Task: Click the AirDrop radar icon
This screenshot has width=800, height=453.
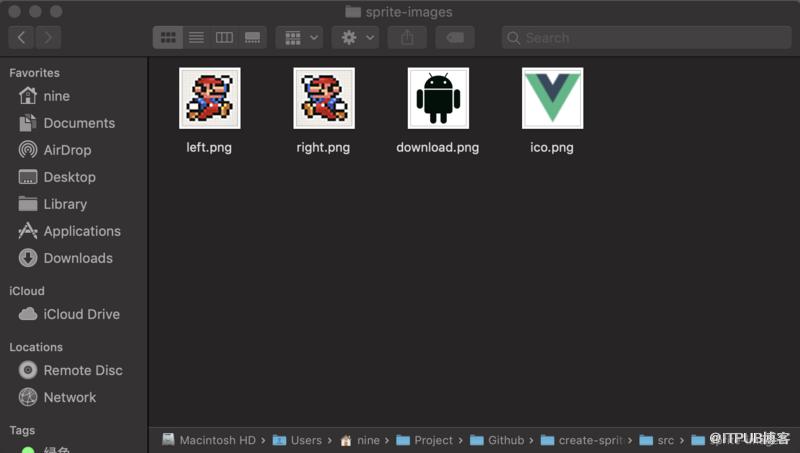Action: click(28, 149)
